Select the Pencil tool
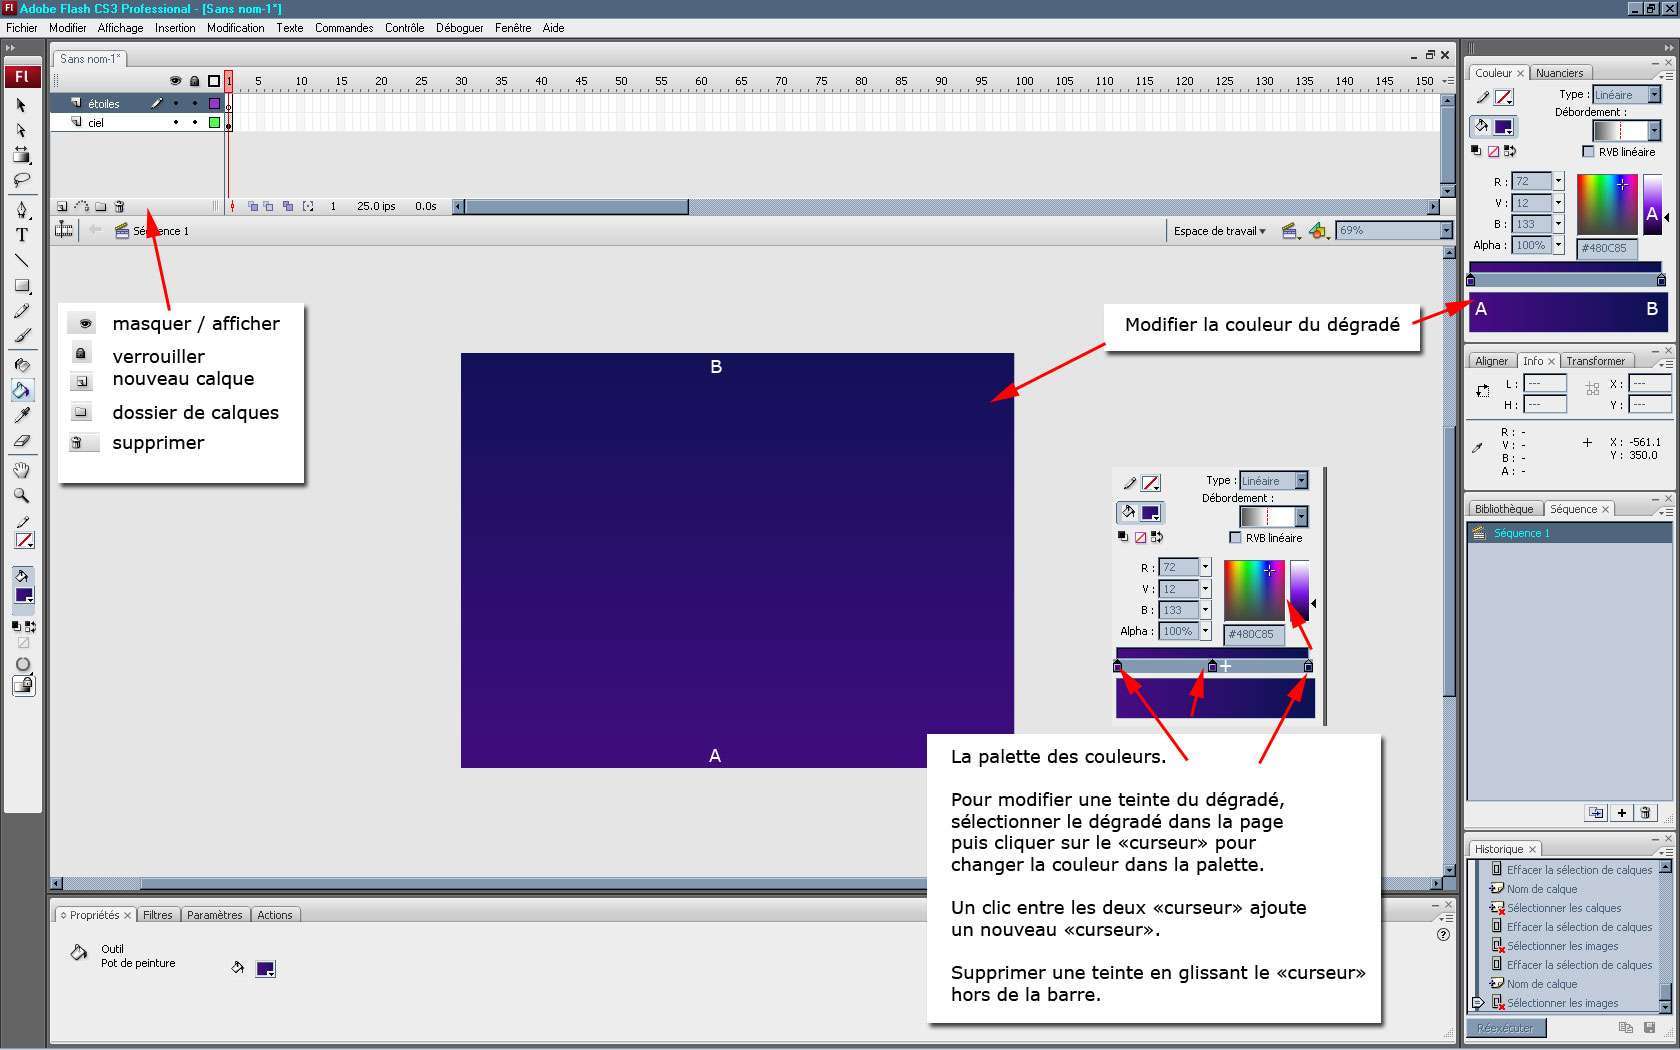1680x1050 pixels. click(x=22, y=311)
